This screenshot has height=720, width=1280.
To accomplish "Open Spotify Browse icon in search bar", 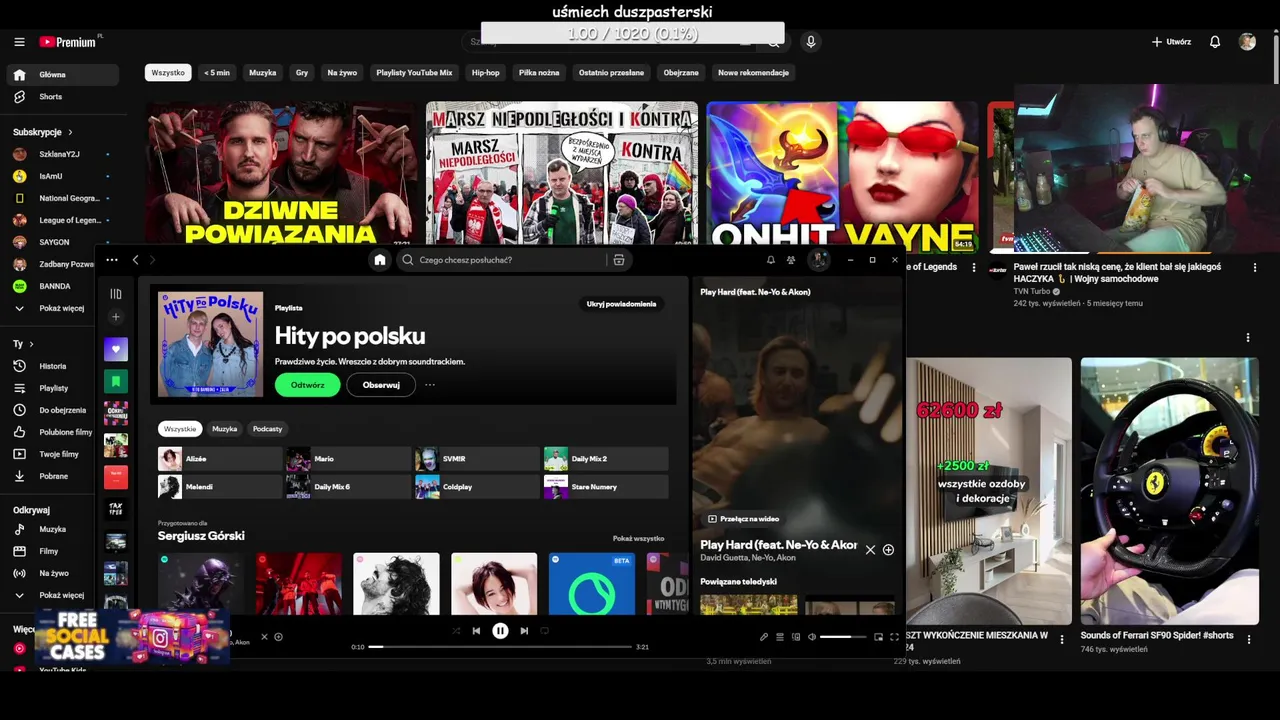I will coord(619,260).
